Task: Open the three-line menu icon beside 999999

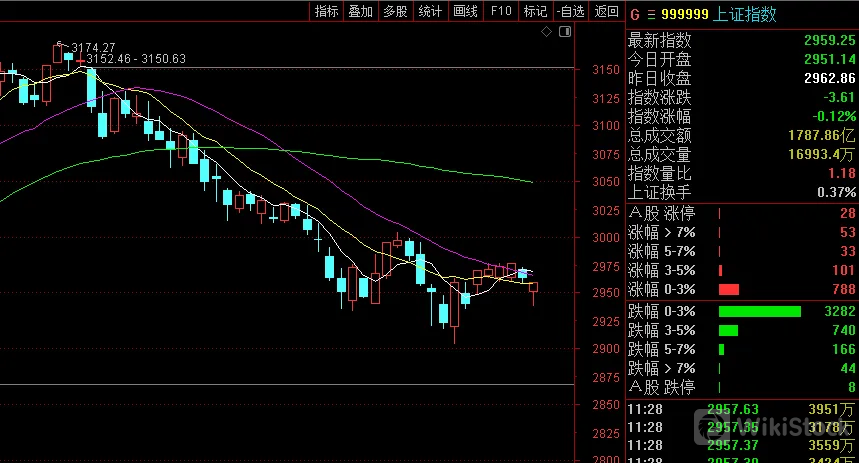Action: (649, 14)
